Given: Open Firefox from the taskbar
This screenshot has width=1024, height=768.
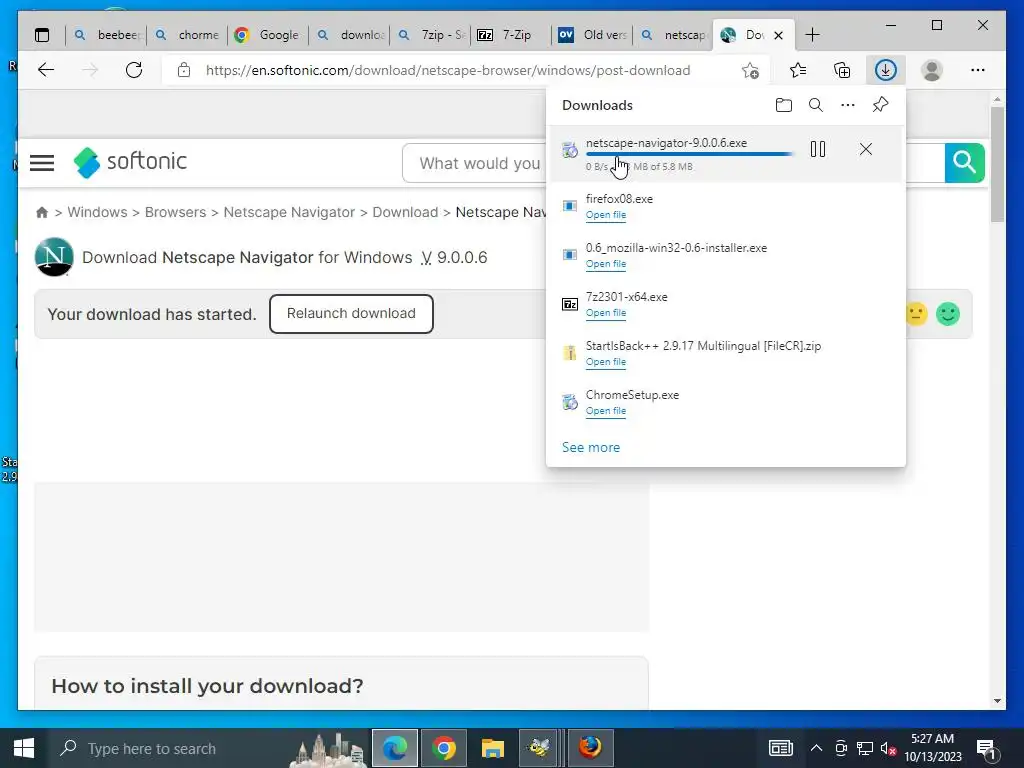Looking at the screenshot, I should click(x=590, y=748).
